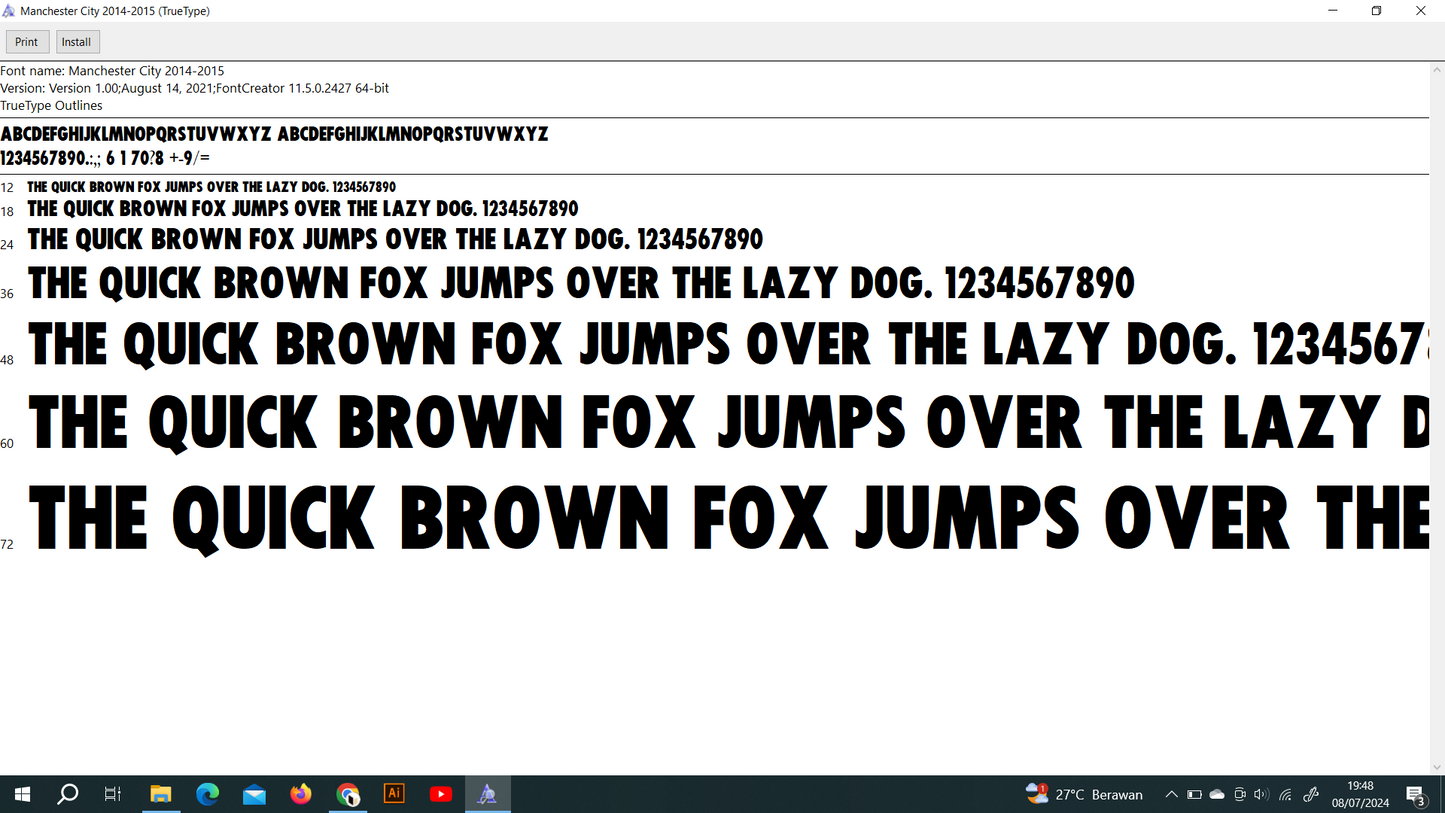The width and height of the screenshot is (1445, 813).
Task: Click the TrueType Outlines text
Action: click(x=51, y=105)
